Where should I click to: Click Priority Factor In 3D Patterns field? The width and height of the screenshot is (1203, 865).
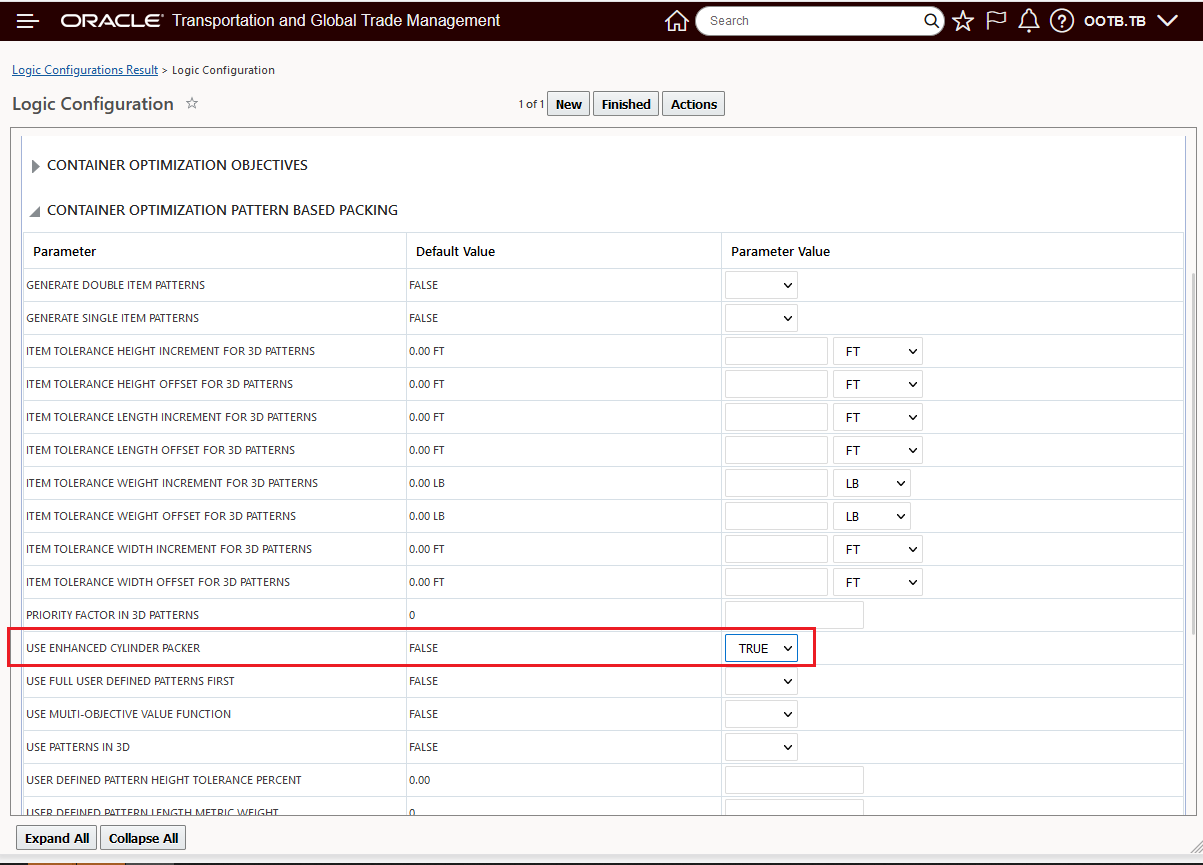click(x=794, y=615)
